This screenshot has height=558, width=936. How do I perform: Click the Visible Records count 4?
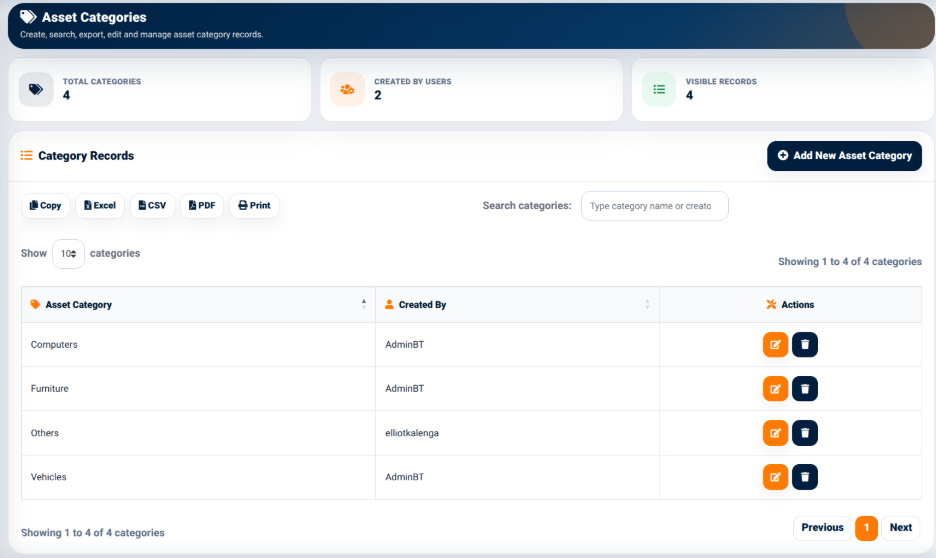pos(689,95)
